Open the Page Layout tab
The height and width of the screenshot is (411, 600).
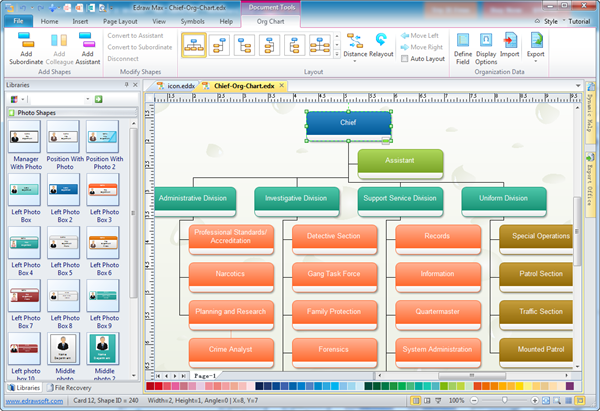click(x=120, y=21)
